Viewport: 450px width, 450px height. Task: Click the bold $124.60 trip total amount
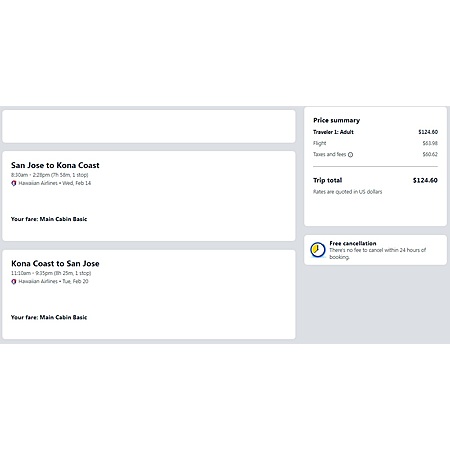click(x=425, y=180)
